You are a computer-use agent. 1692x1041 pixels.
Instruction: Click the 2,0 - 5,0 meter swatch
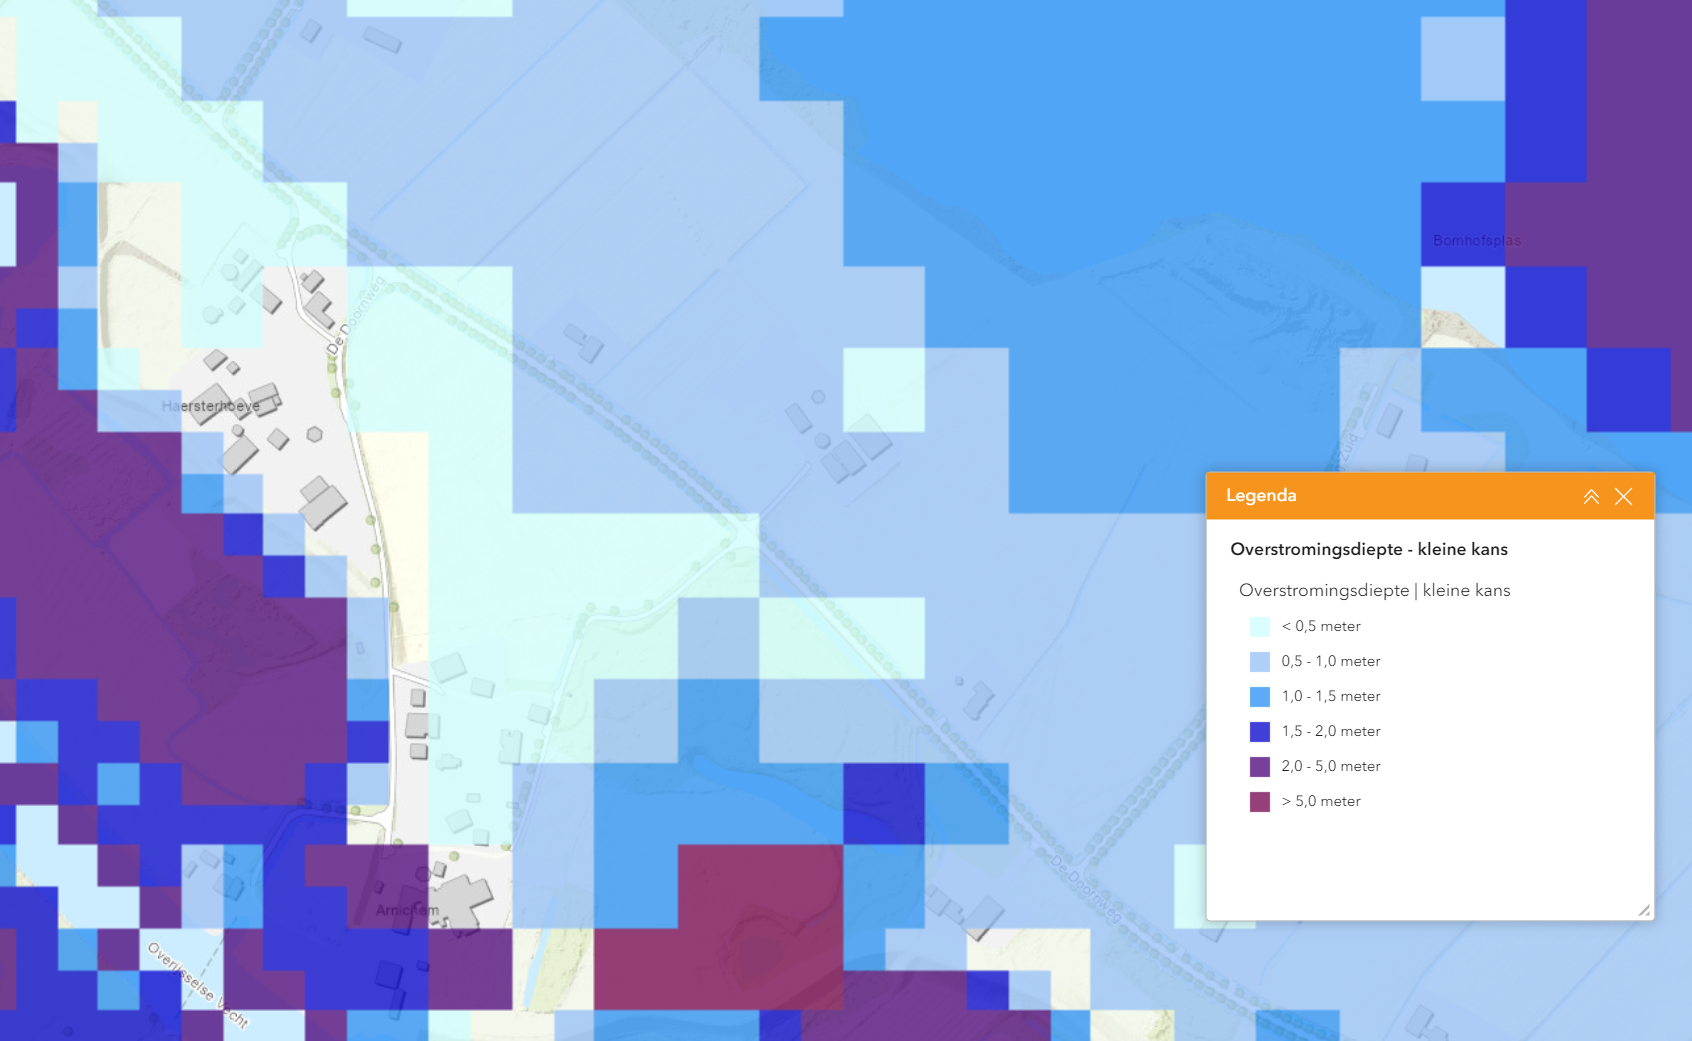pyautogui.click(x=1260, y=767)
